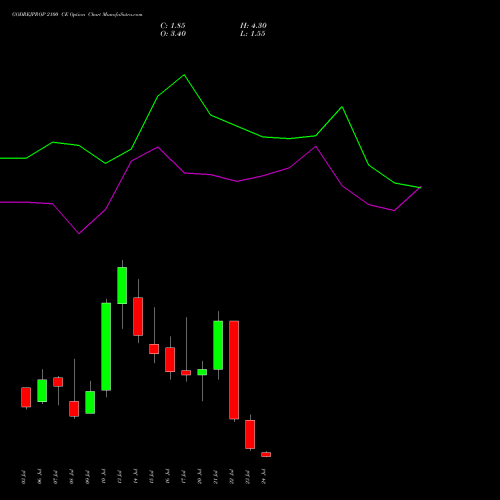The height and width of the screenshot is (500, 500).
Task: Click the chart title GODREJPROP CE Options Chart
Action: tap(77, 15)
